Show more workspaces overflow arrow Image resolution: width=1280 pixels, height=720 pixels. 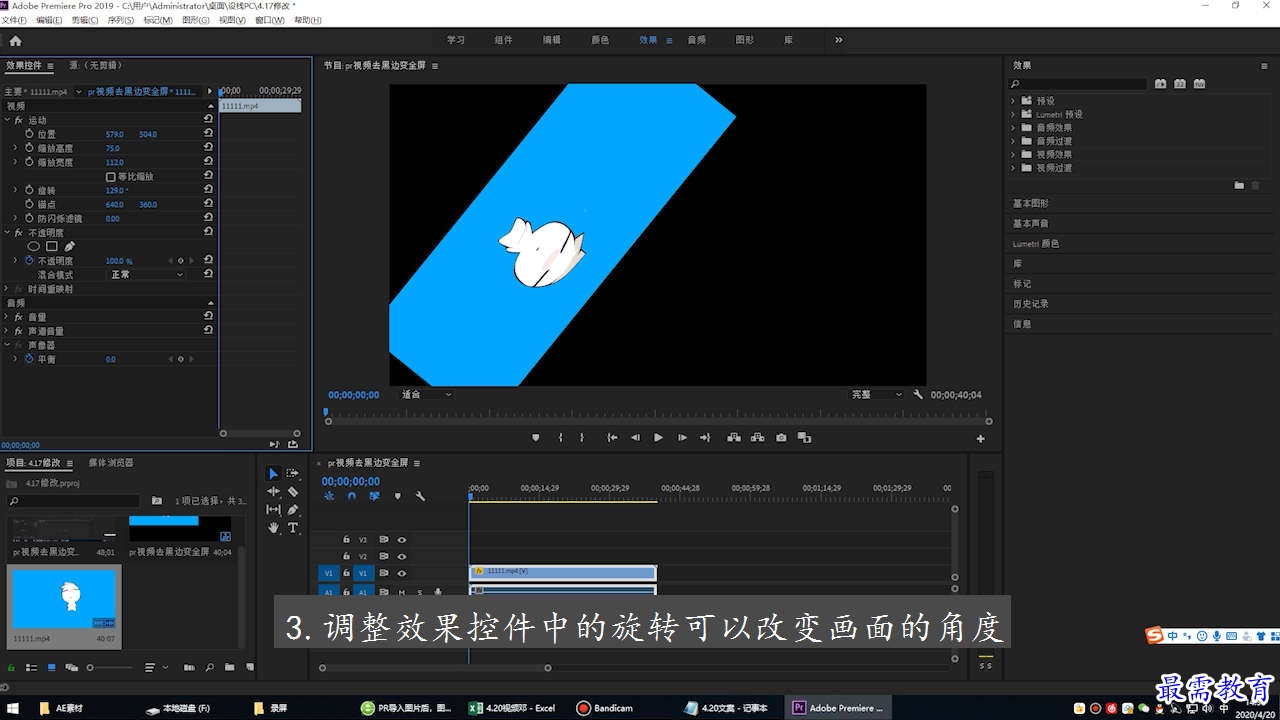click(838, 40)
